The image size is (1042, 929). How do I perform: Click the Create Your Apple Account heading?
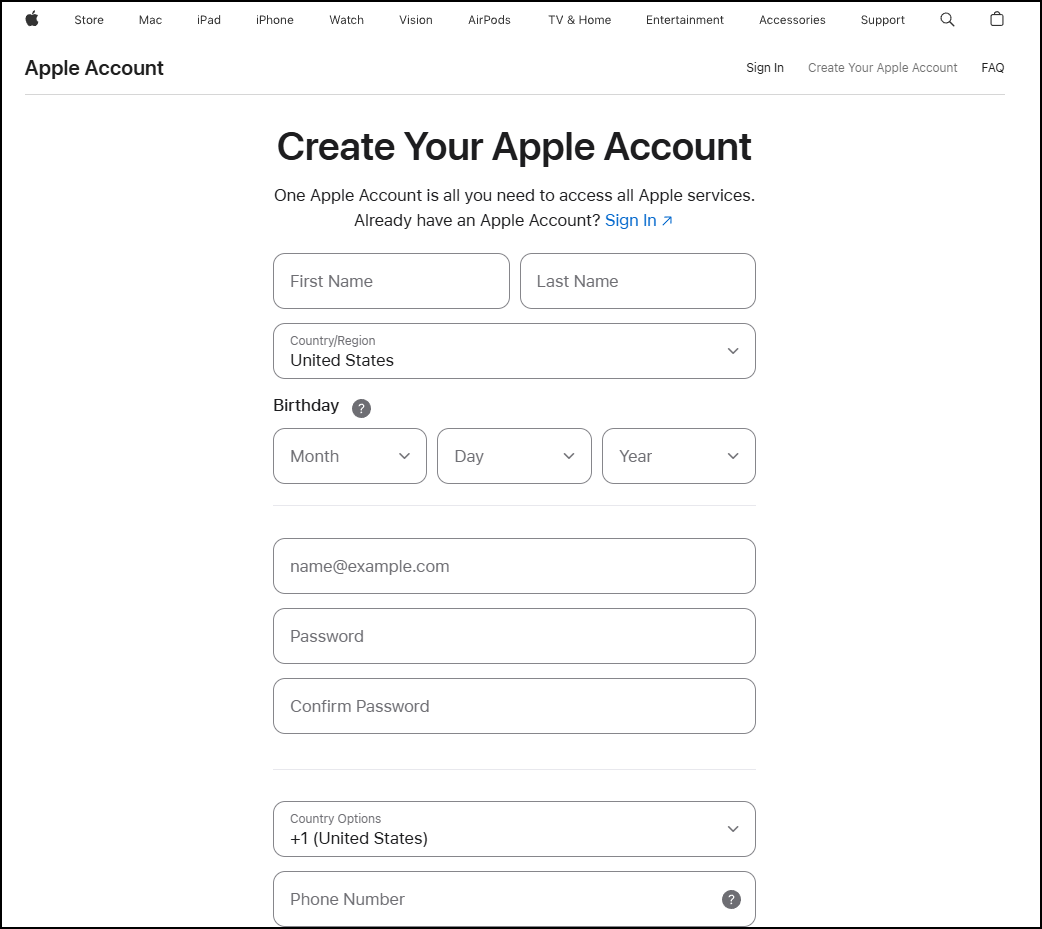pyautogui.click(x=514, y=146)
